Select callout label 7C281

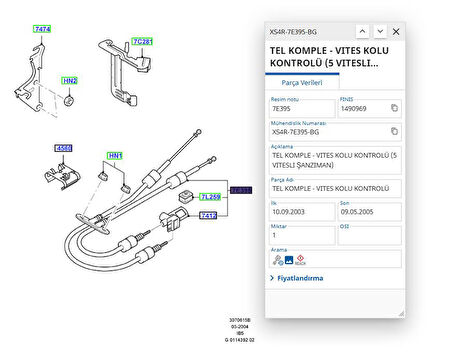point(143,42)
